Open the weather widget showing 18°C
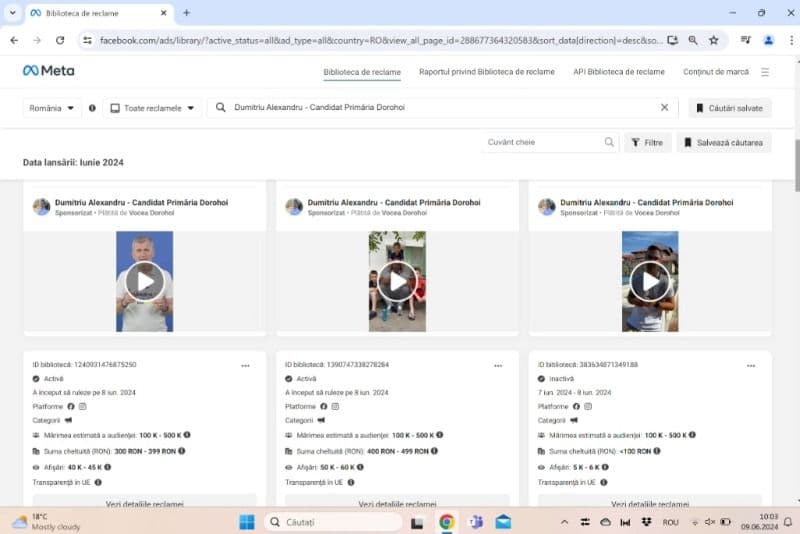The image size is (800, 534). (x=46, y=522)
